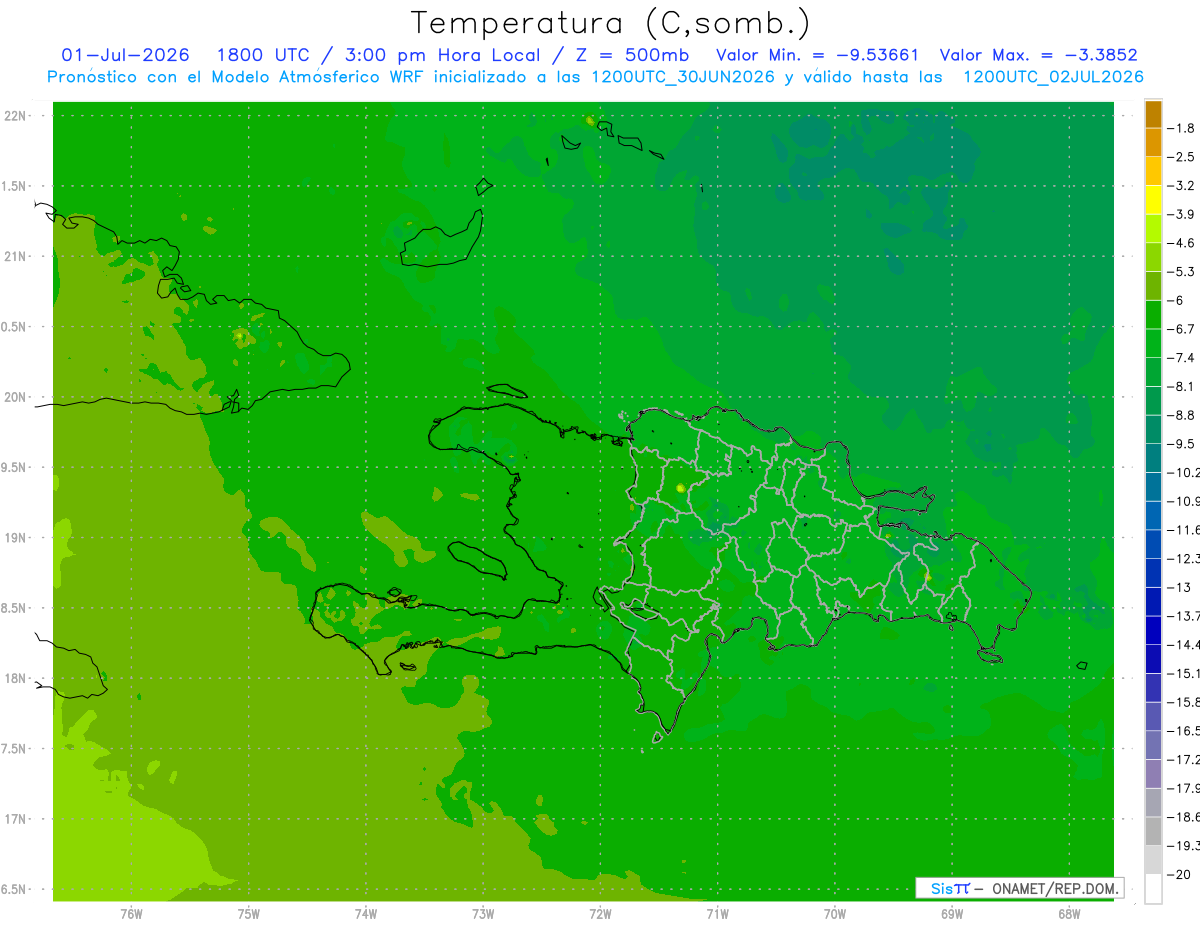Screen dimensions: 1200x927
Task: Click the valid-until stamp "1200UTC_02JUL2026"
Action: coord(1053,77)
